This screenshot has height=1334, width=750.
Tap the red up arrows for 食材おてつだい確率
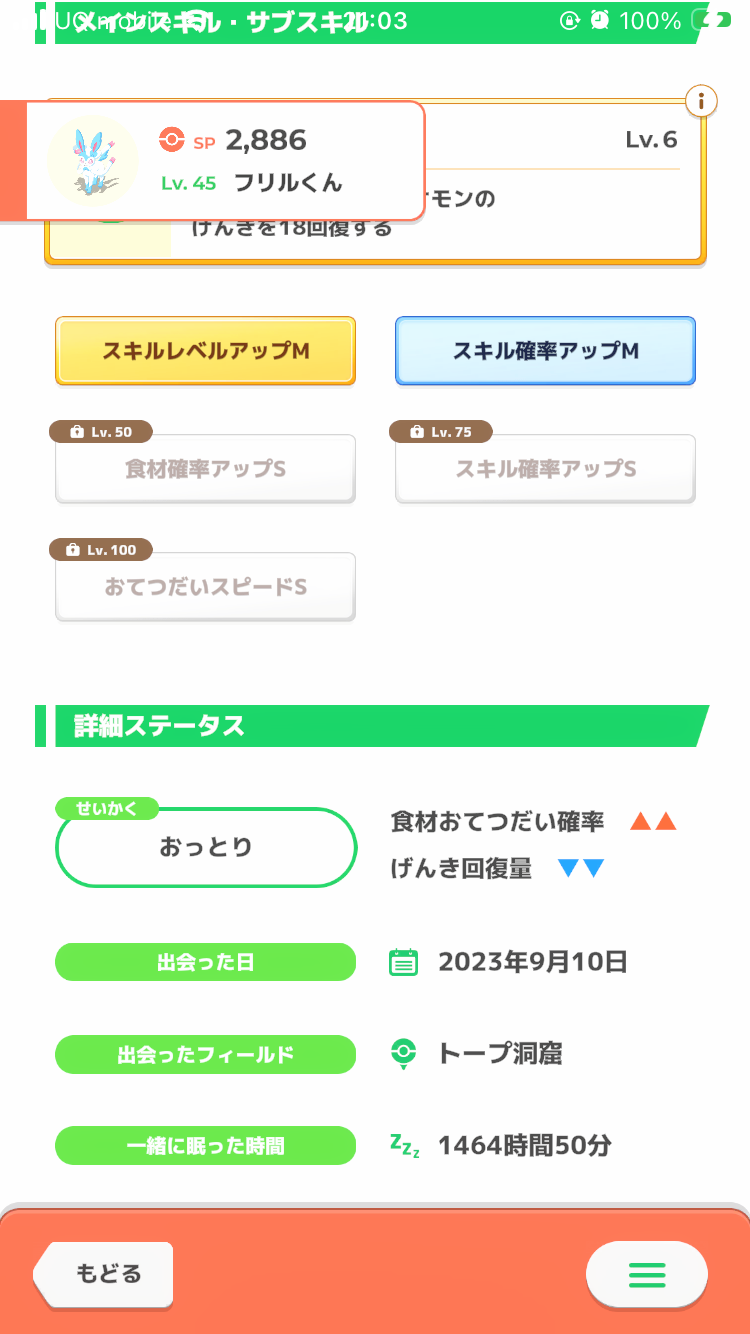pos(654,822)
